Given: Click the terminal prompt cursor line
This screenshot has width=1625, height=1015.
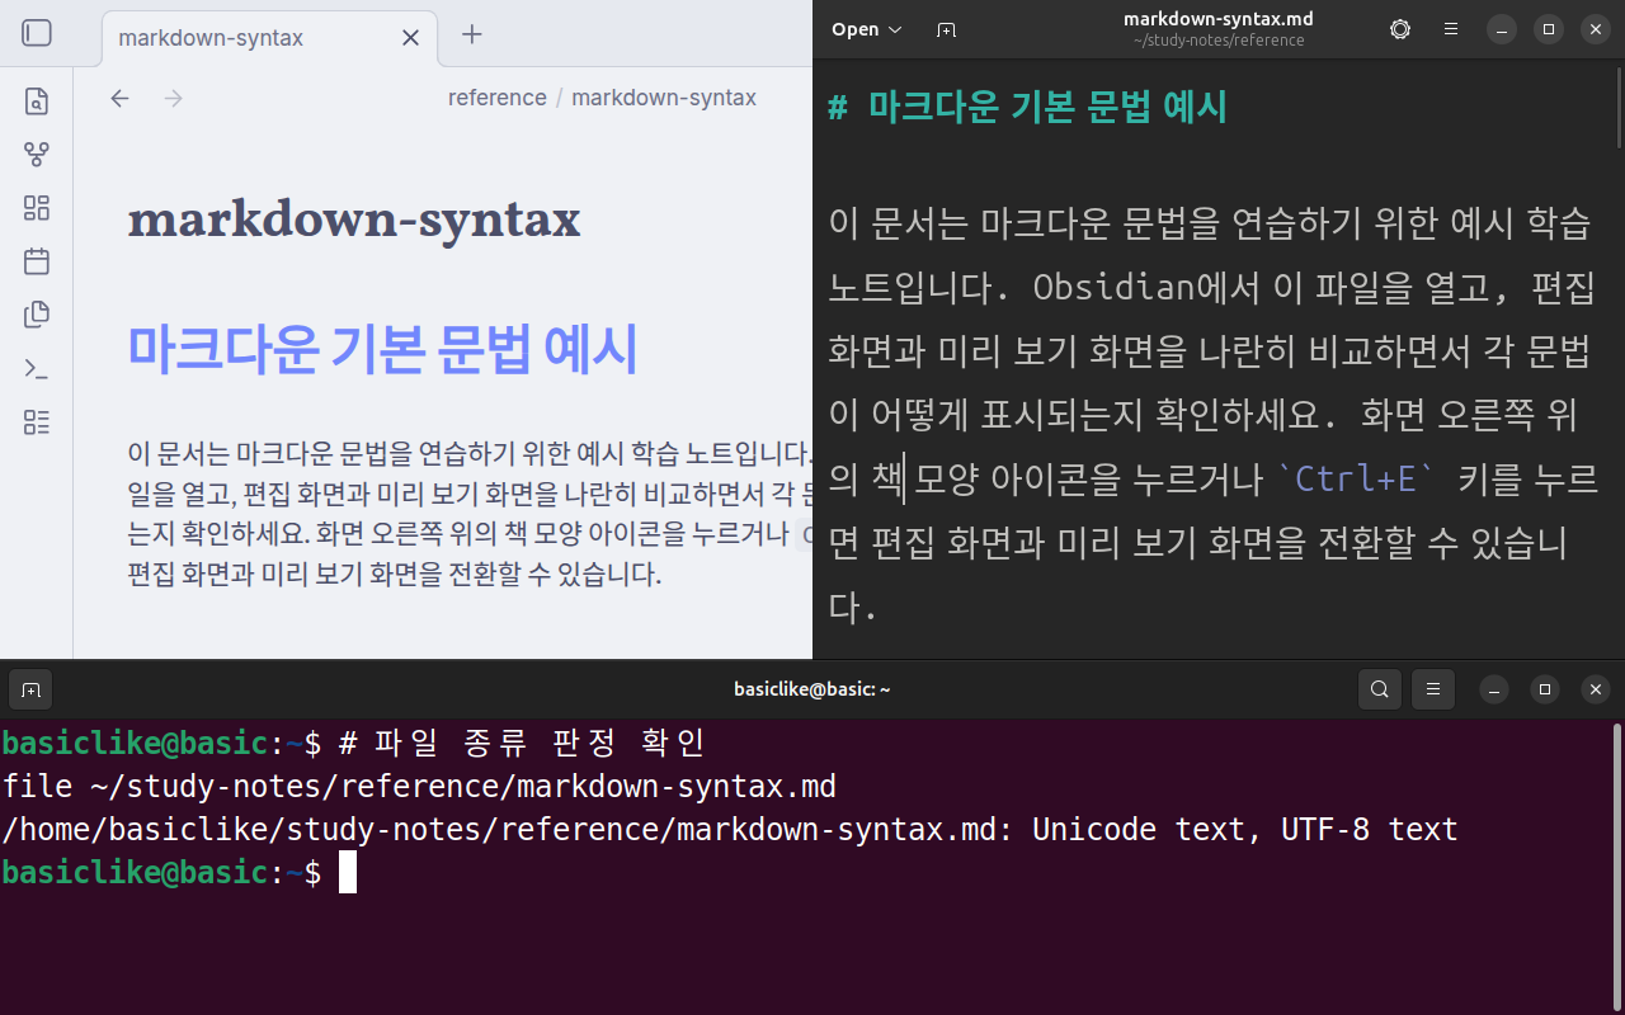Looking at the screenshot, I should point(180,873).
